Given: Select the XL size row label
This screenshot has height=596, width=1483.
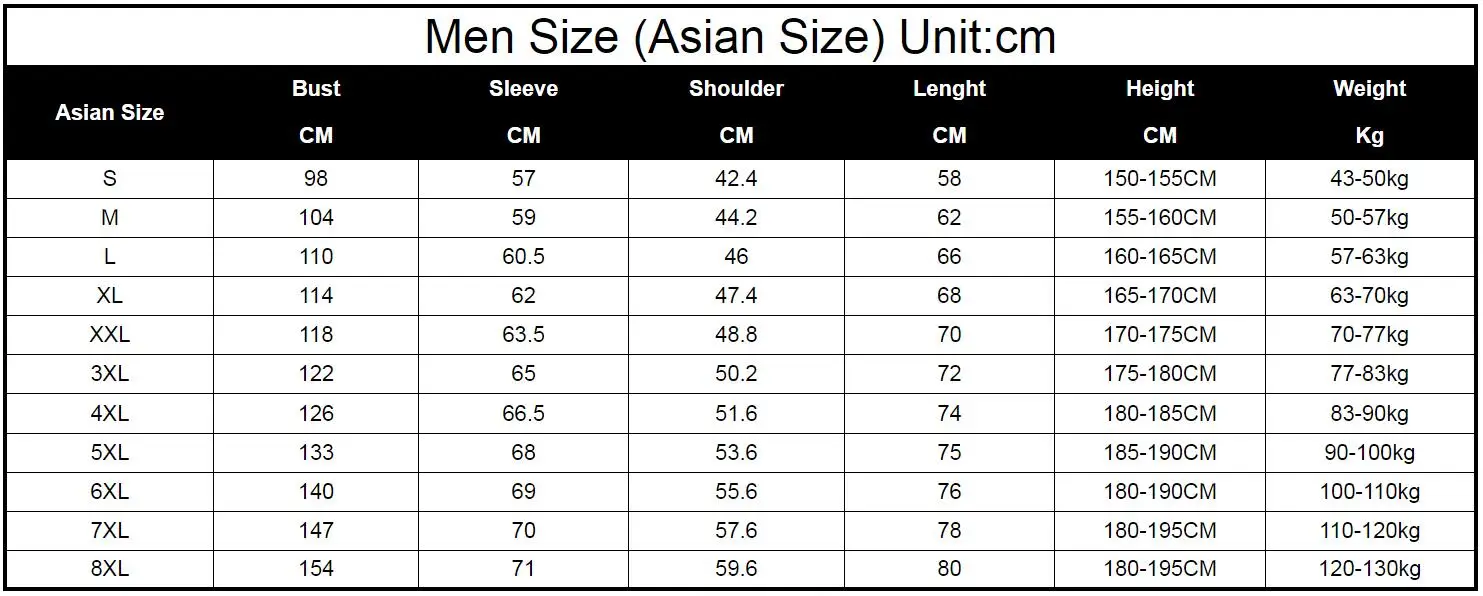Looking at the screenshot, I should click(109, 296).
